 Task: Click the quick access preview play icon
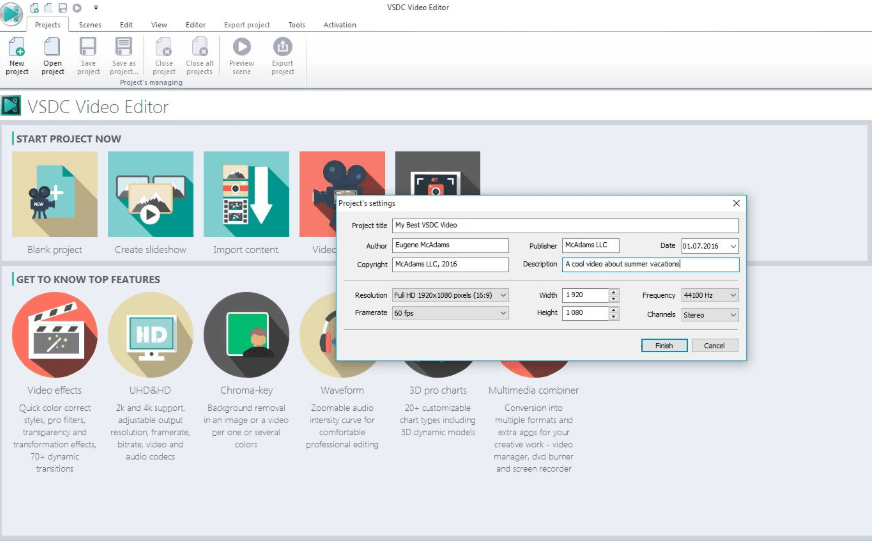tap(77, 8)
